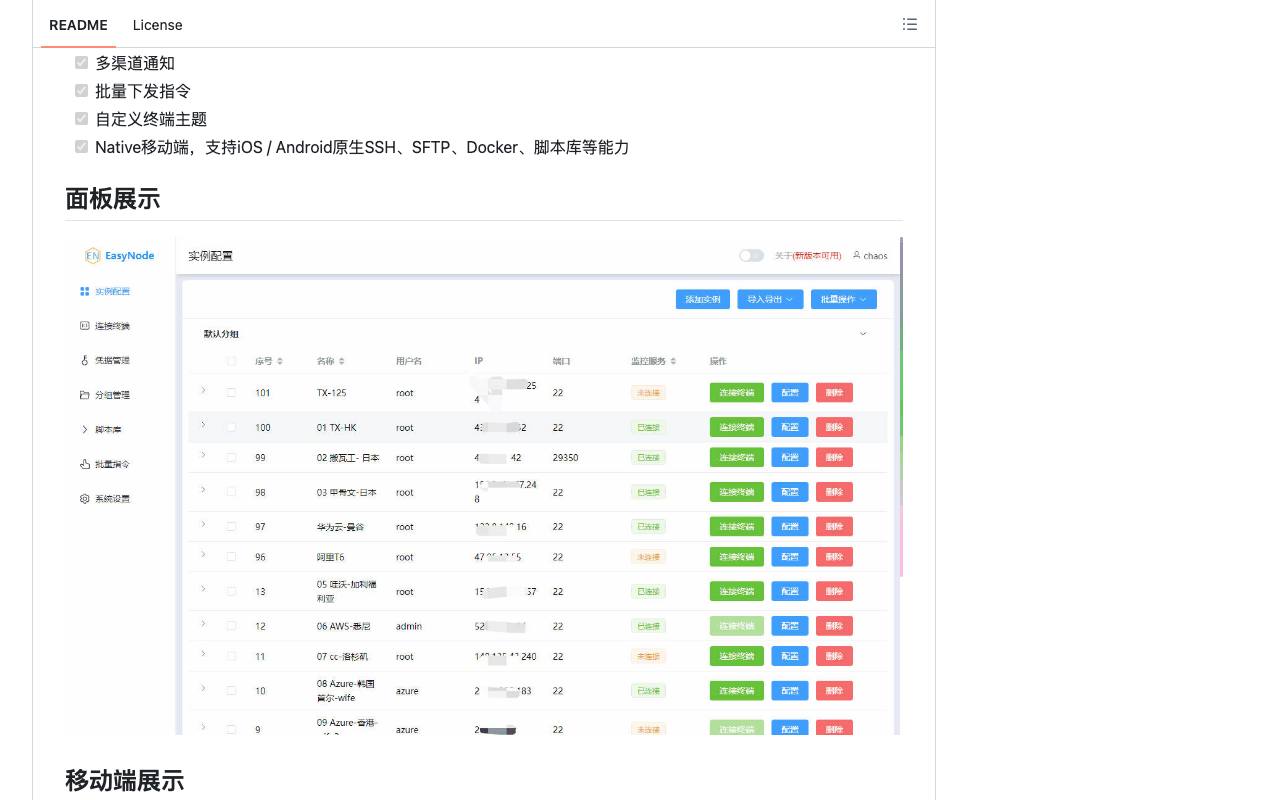Expand row 98 甲骨文-日本 details
This screenshot has width=1280, height=800.
tap(203, 490)
